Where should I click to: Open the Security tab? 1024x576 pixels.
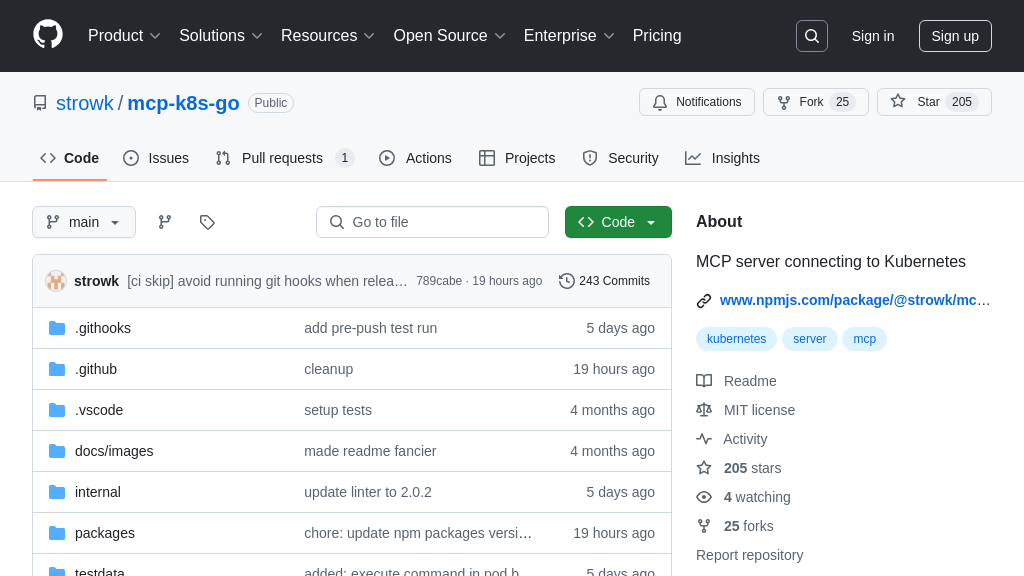click(x=620, y=158)
